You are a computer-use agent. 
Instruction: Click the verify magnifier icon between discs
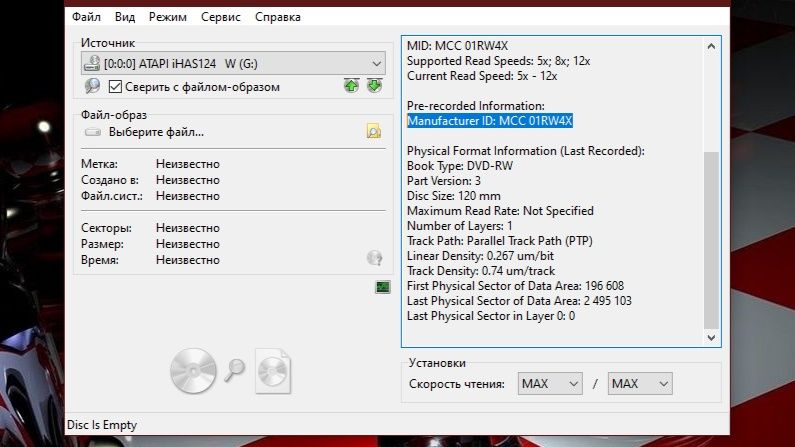(x=235, y=370)
